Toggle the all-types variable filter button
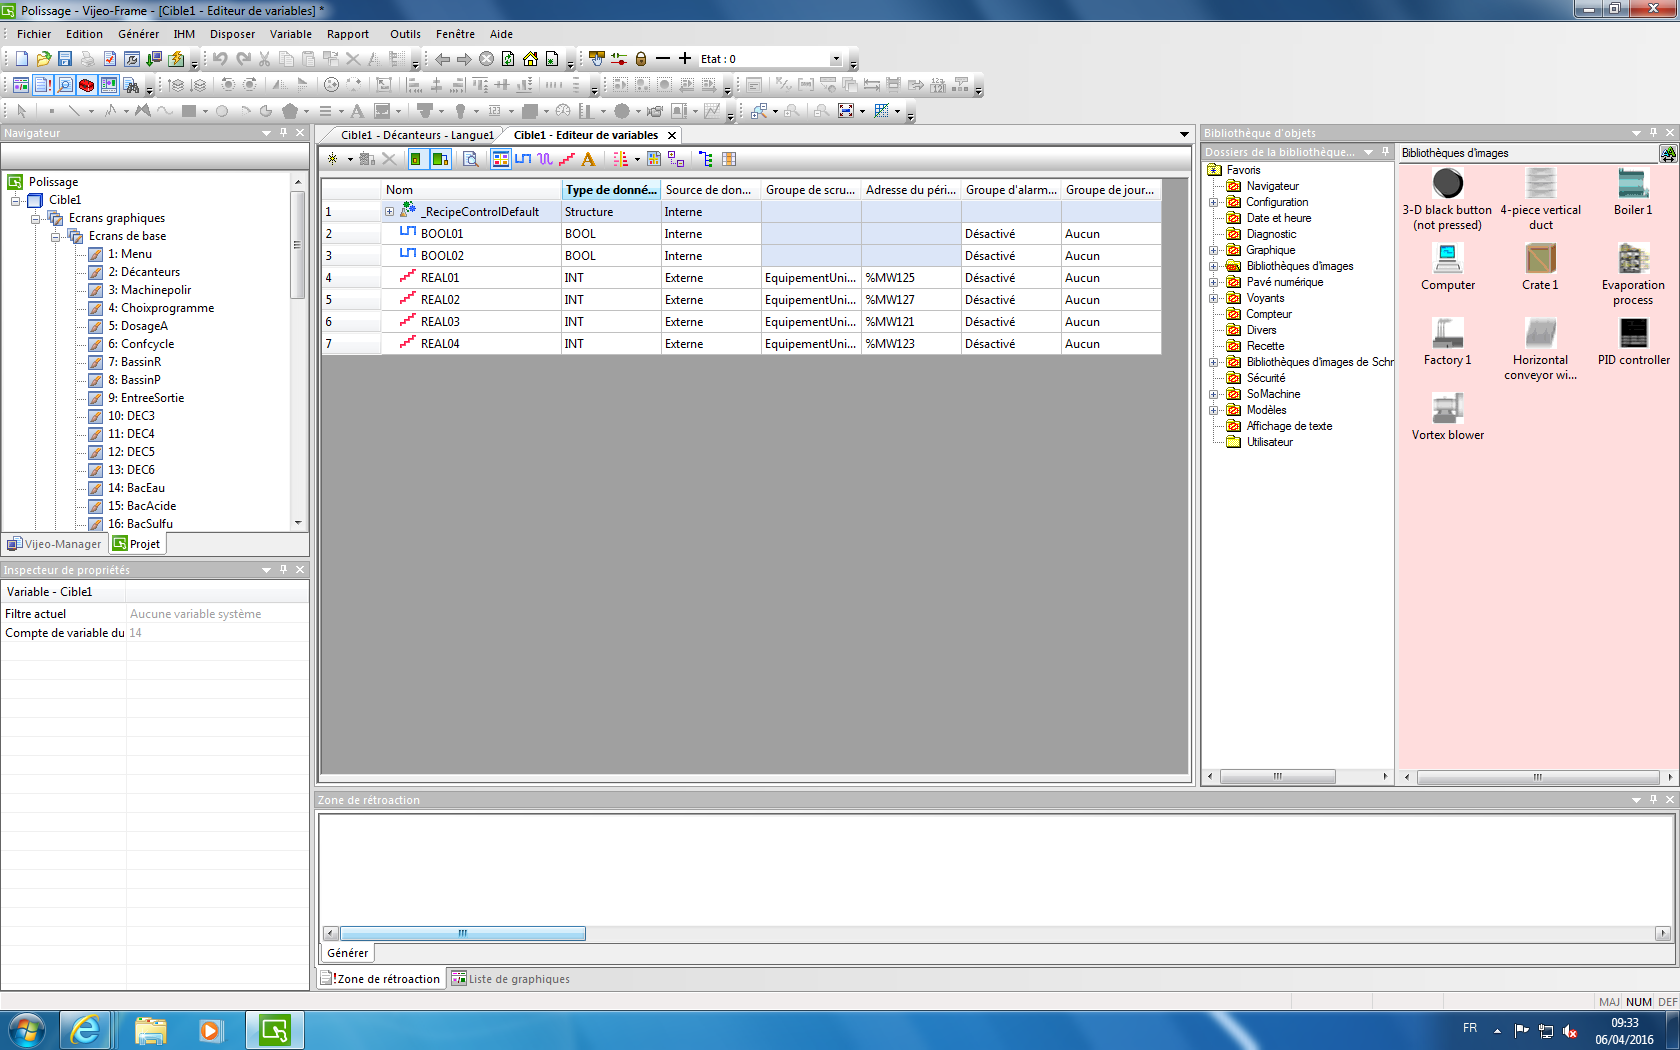 (501, 159)
